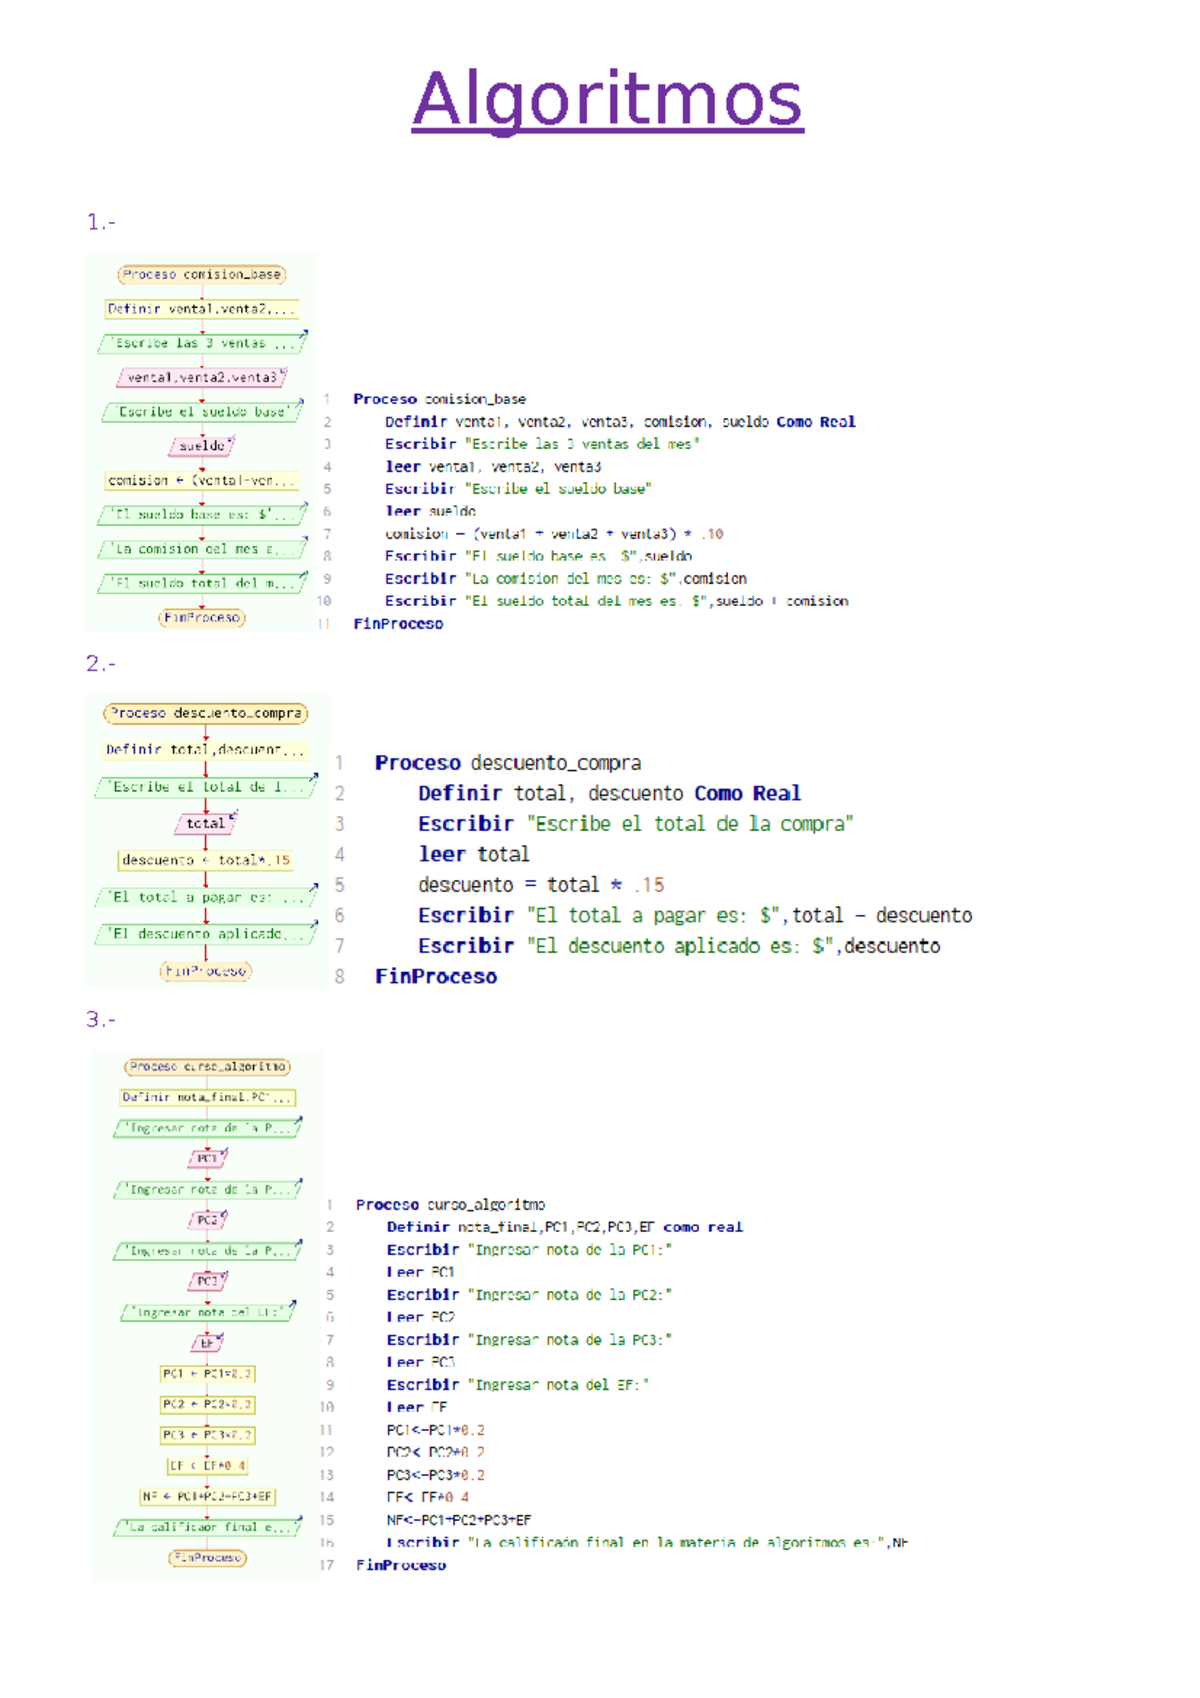Click FinProceso in the descuento_compra code
The height and width of the screenshot is (1698, 1200).
435,976
